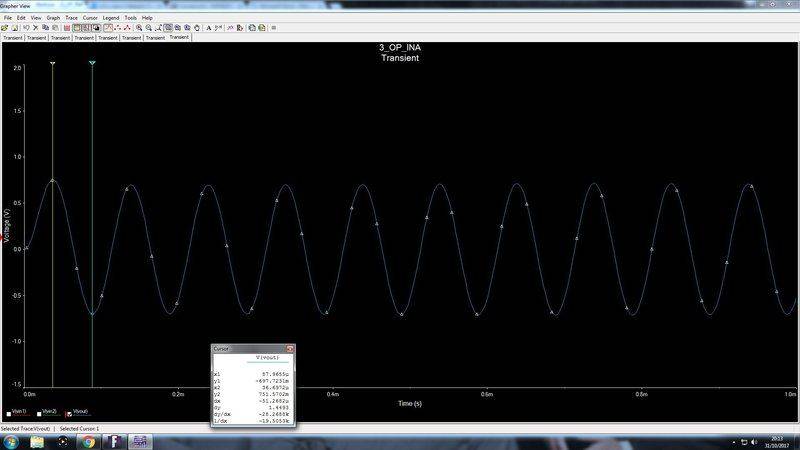Open Google Chrome from the taskbar

(87, 441)
